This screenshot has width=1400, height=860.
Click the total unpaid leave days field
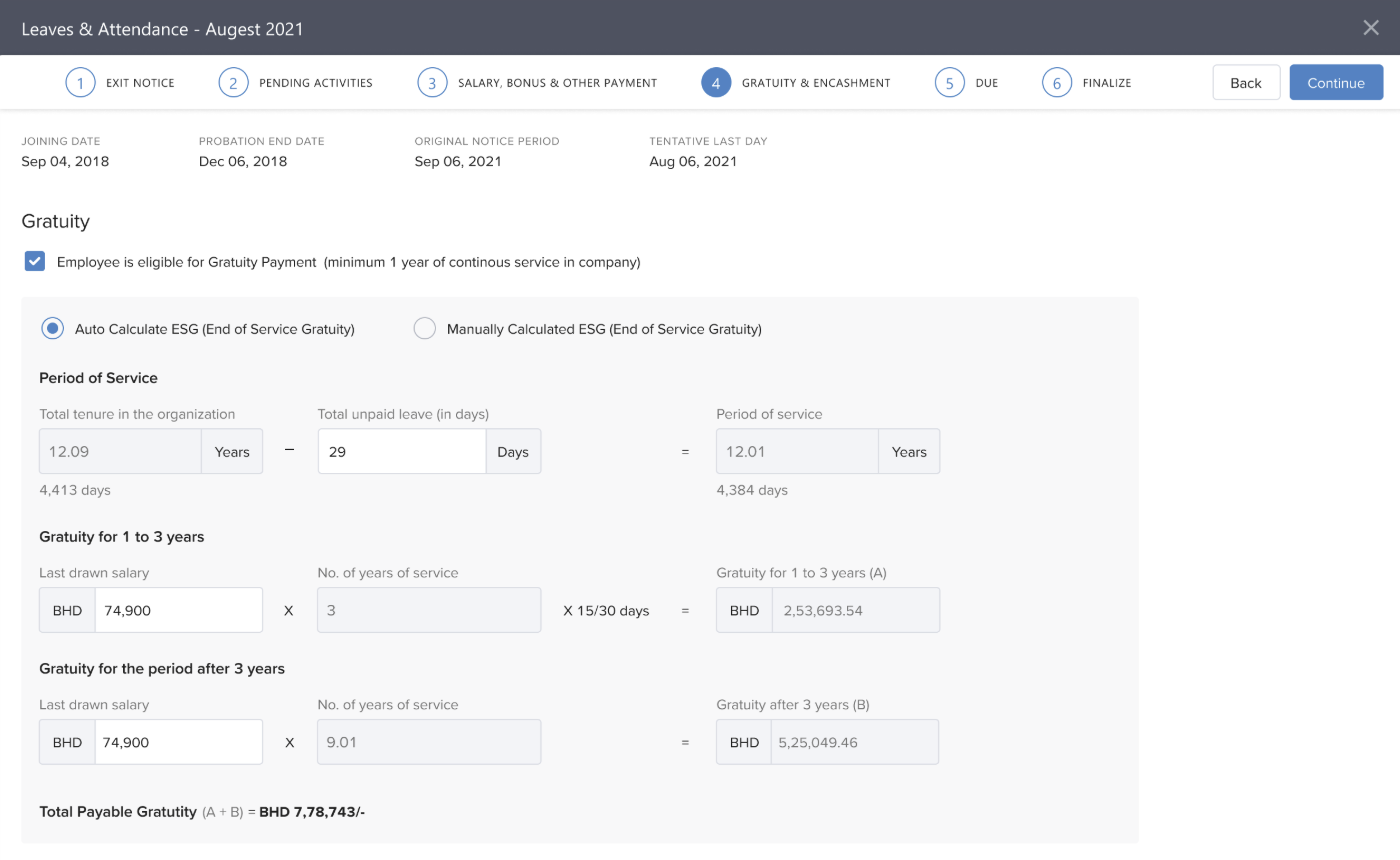pyautogui.click(x=401, y=452)
